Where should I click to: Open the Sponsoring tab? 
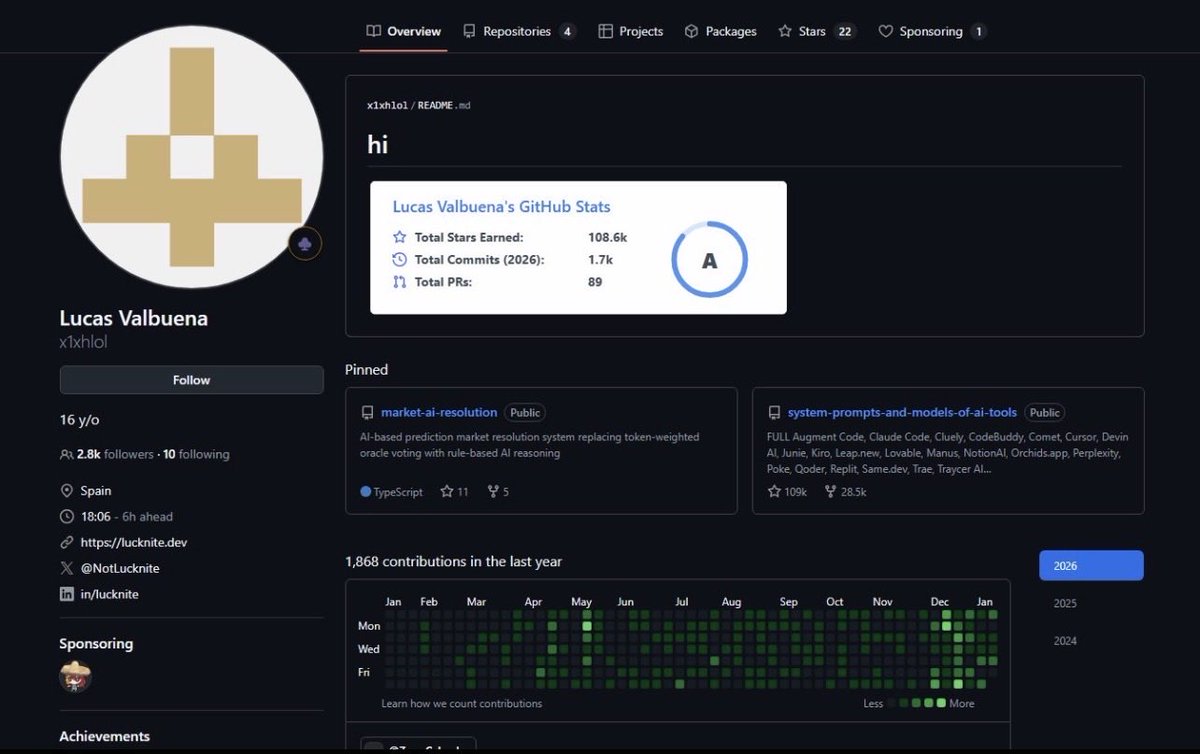pos(932,31)
